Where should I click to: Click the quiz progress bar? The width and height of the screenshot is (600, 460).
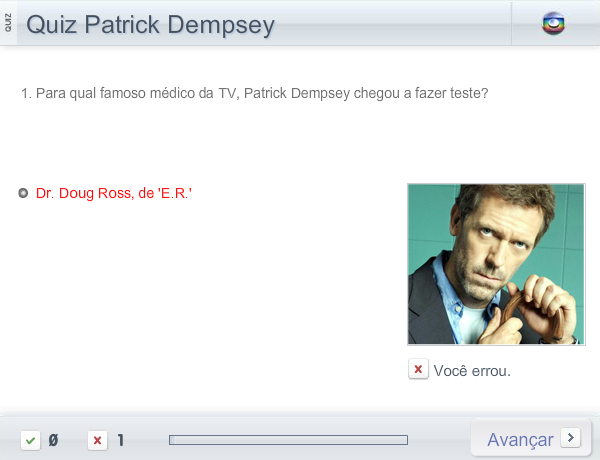click(289, 440)
